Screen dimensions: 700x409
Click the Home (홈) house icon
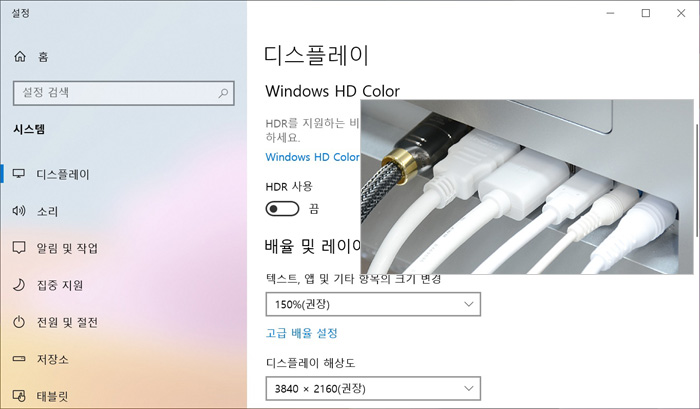20,56
